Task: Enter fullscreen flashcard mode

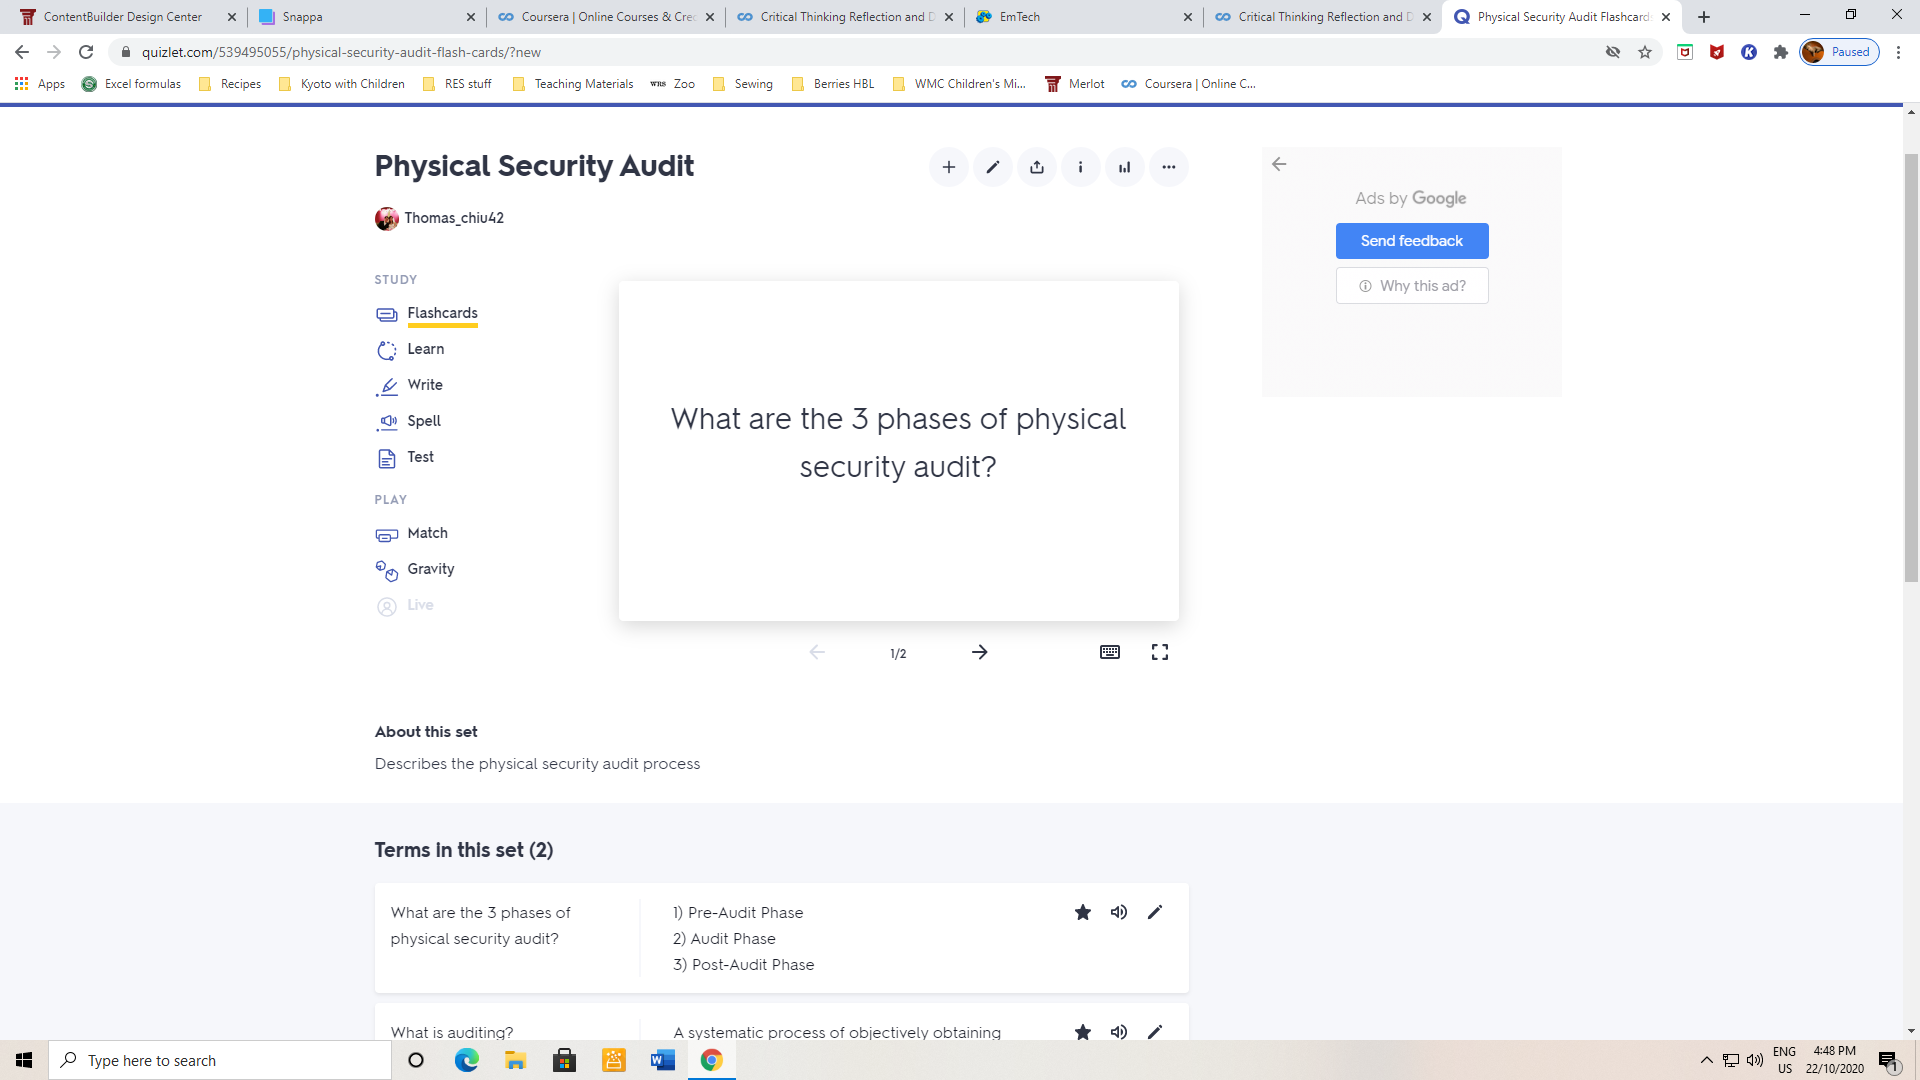Action: [x=1159, y=652]
